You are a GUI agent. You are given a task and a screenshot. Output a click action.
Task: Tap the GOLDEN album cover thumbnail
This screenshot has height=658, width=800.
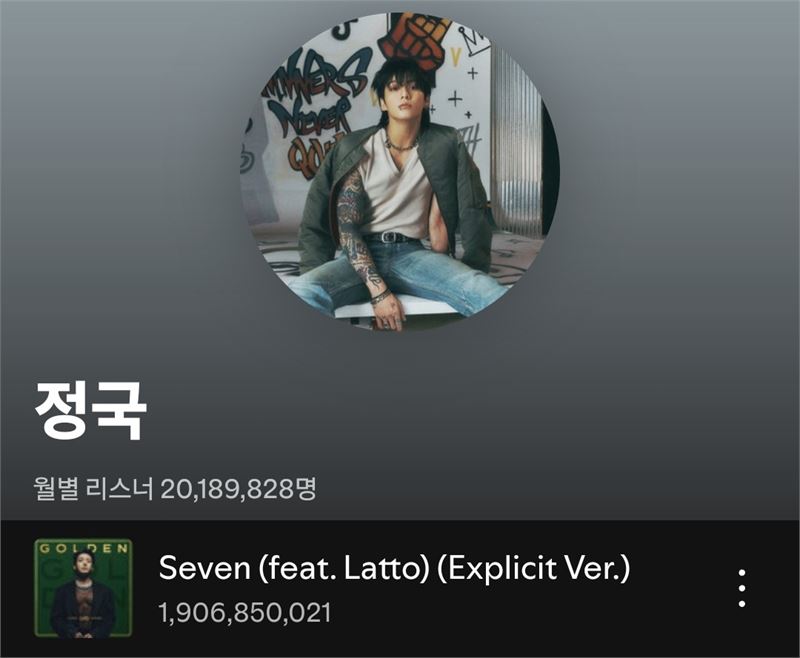(83, 588)
